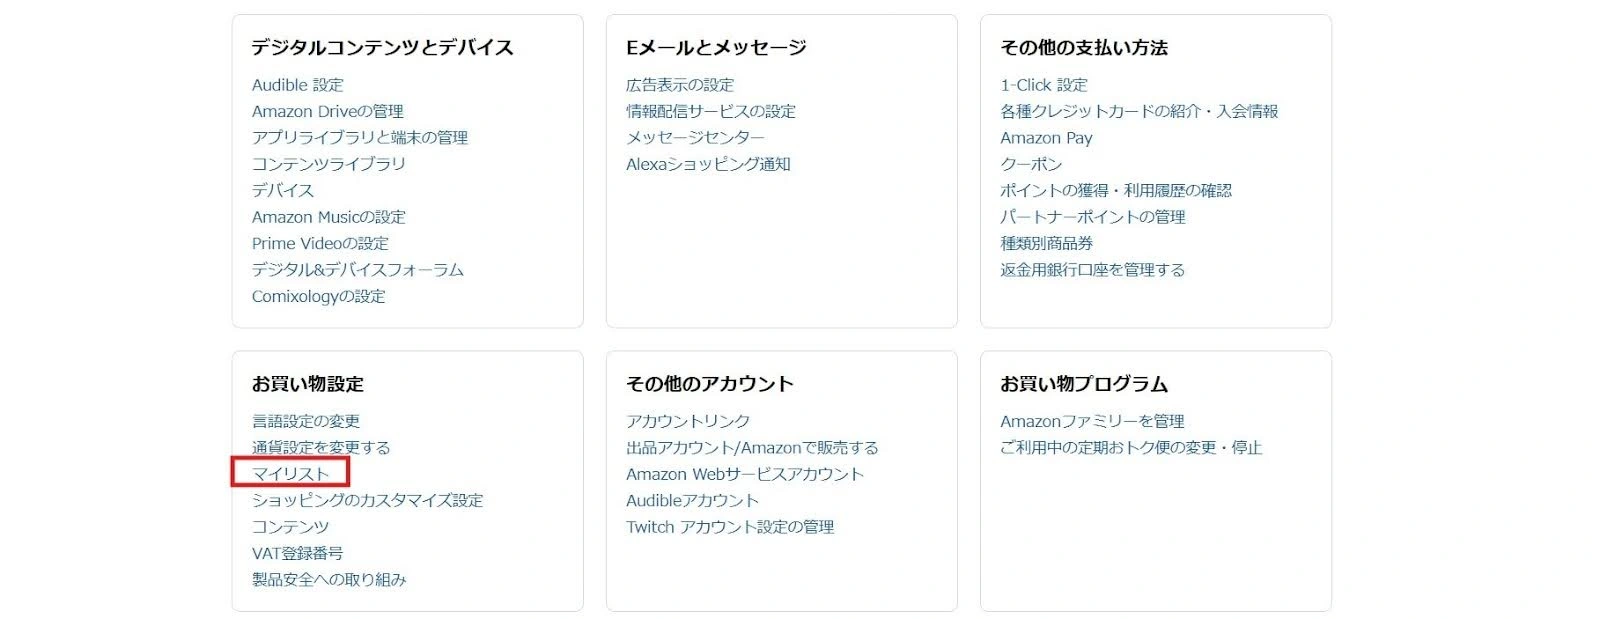This screenshot has width=1600, height=619.
Task: Open the クーポン page
Action: [1030, 164]
